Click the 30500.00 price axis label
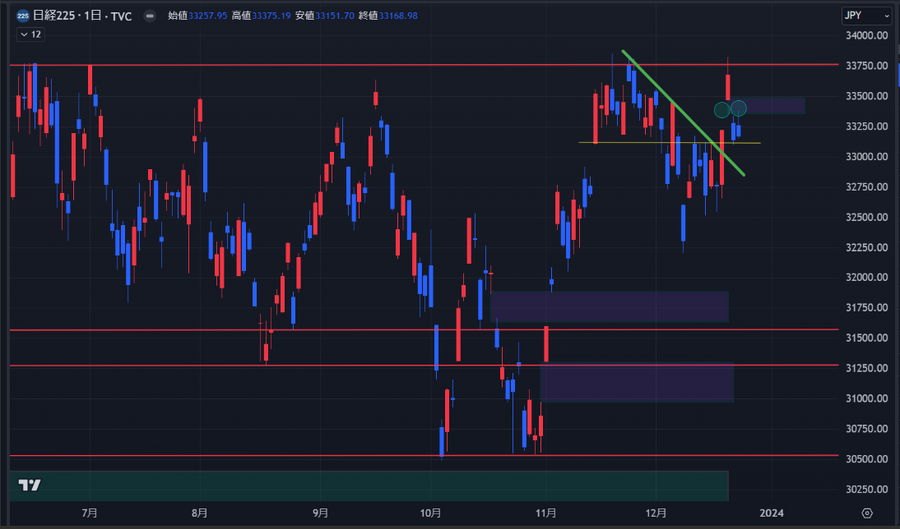 [867, 459]
